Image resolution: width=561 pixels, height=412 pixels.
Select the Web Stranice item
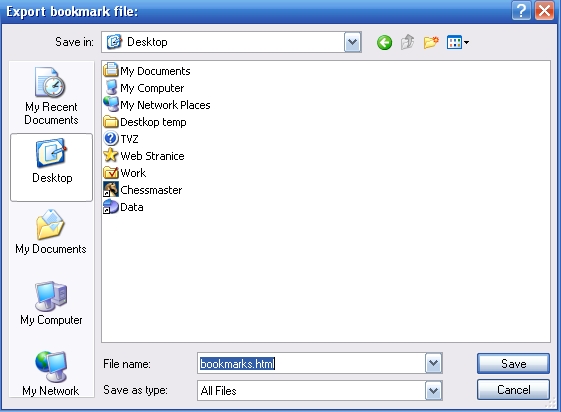click(x=144, y=156)
